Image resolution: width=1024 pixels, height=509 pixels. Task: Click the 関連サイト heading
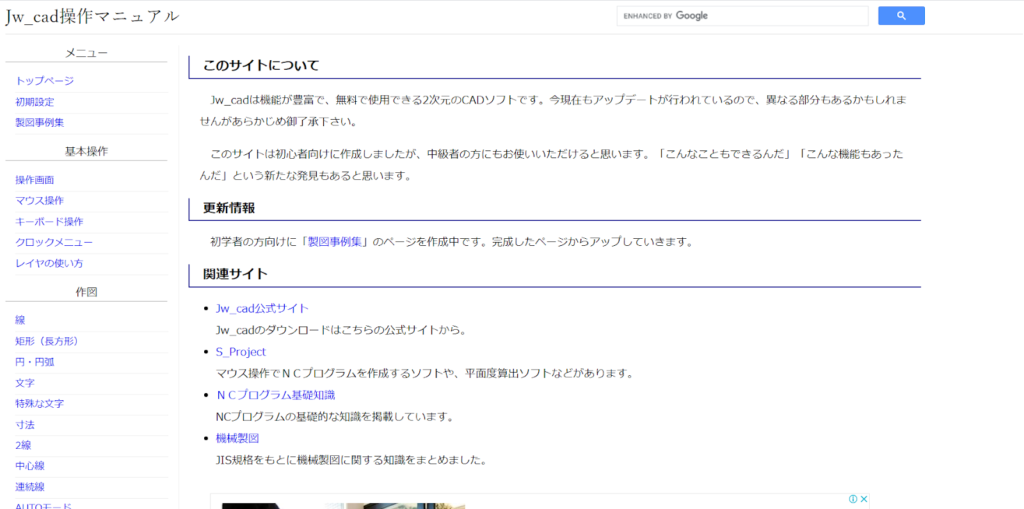pyautogui.click(x=235, y=274)
